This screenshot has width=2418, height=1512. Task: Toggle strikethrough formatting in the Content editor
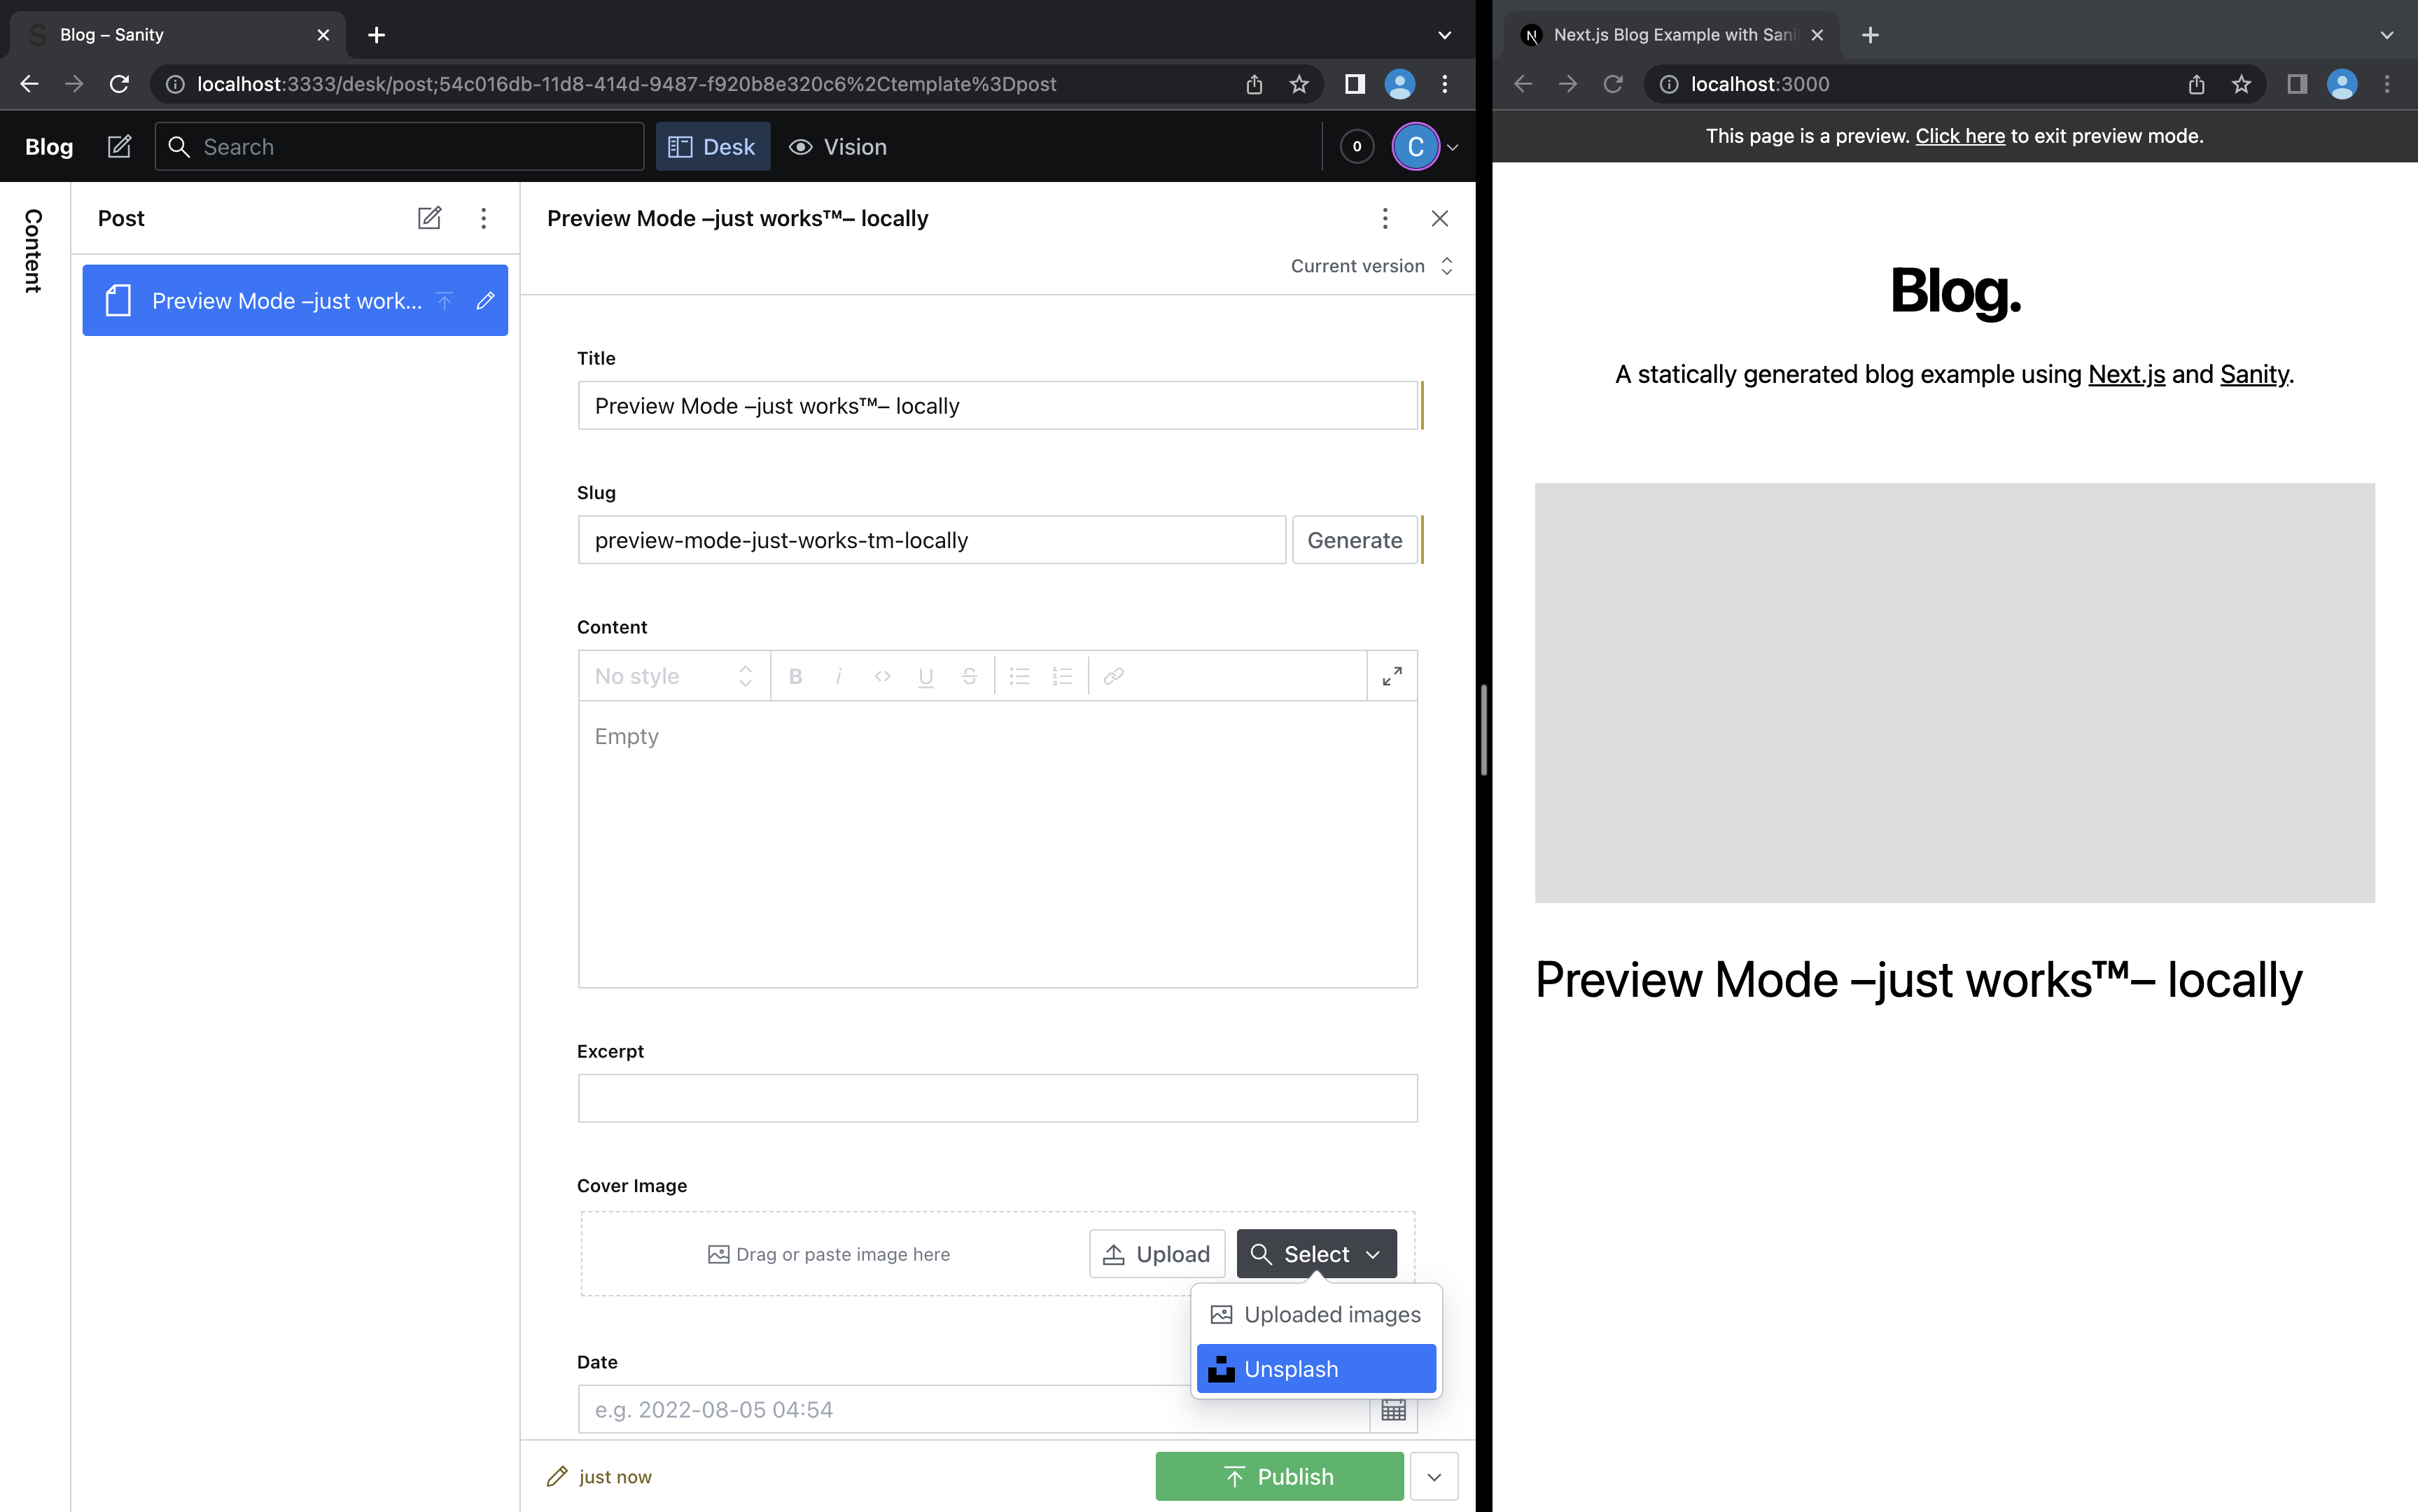(969, 676)
